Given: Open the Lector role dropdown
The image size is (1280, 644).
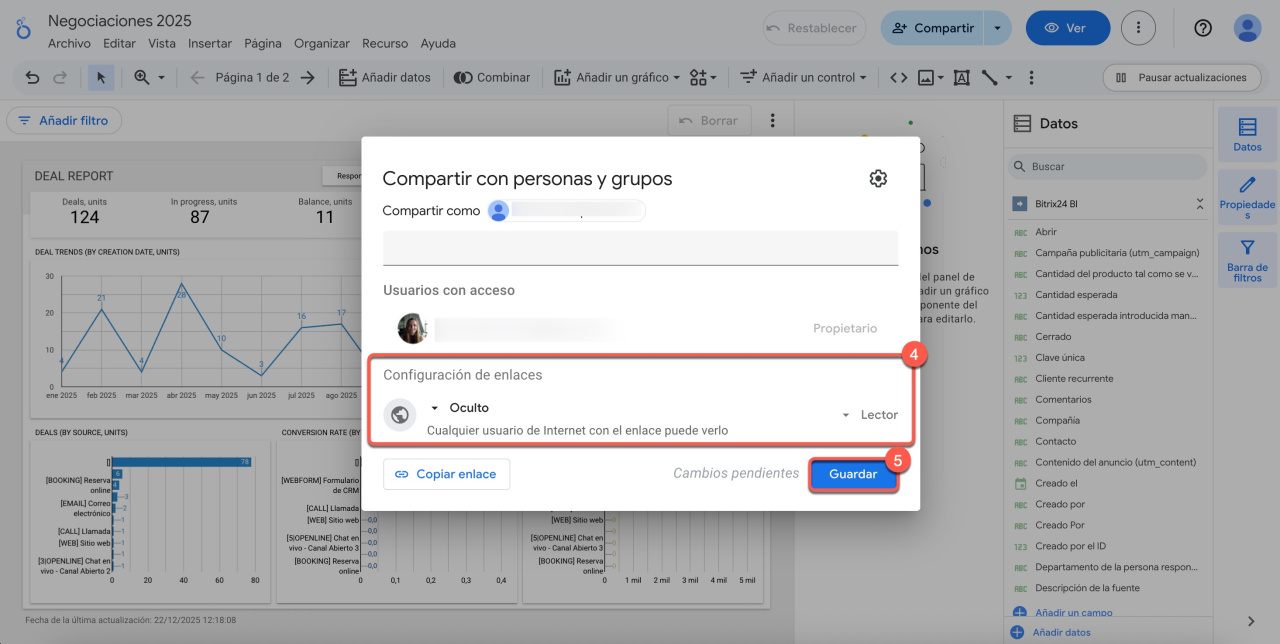Looking at the screenshot, I should pos(869,415).
